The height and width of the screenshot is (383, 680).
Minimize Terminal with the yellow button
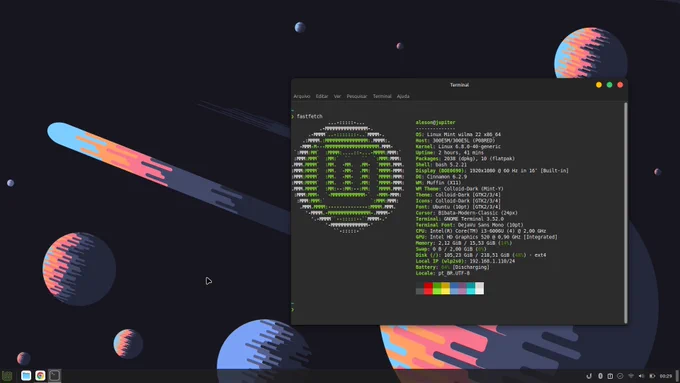(x=599, y=85)
